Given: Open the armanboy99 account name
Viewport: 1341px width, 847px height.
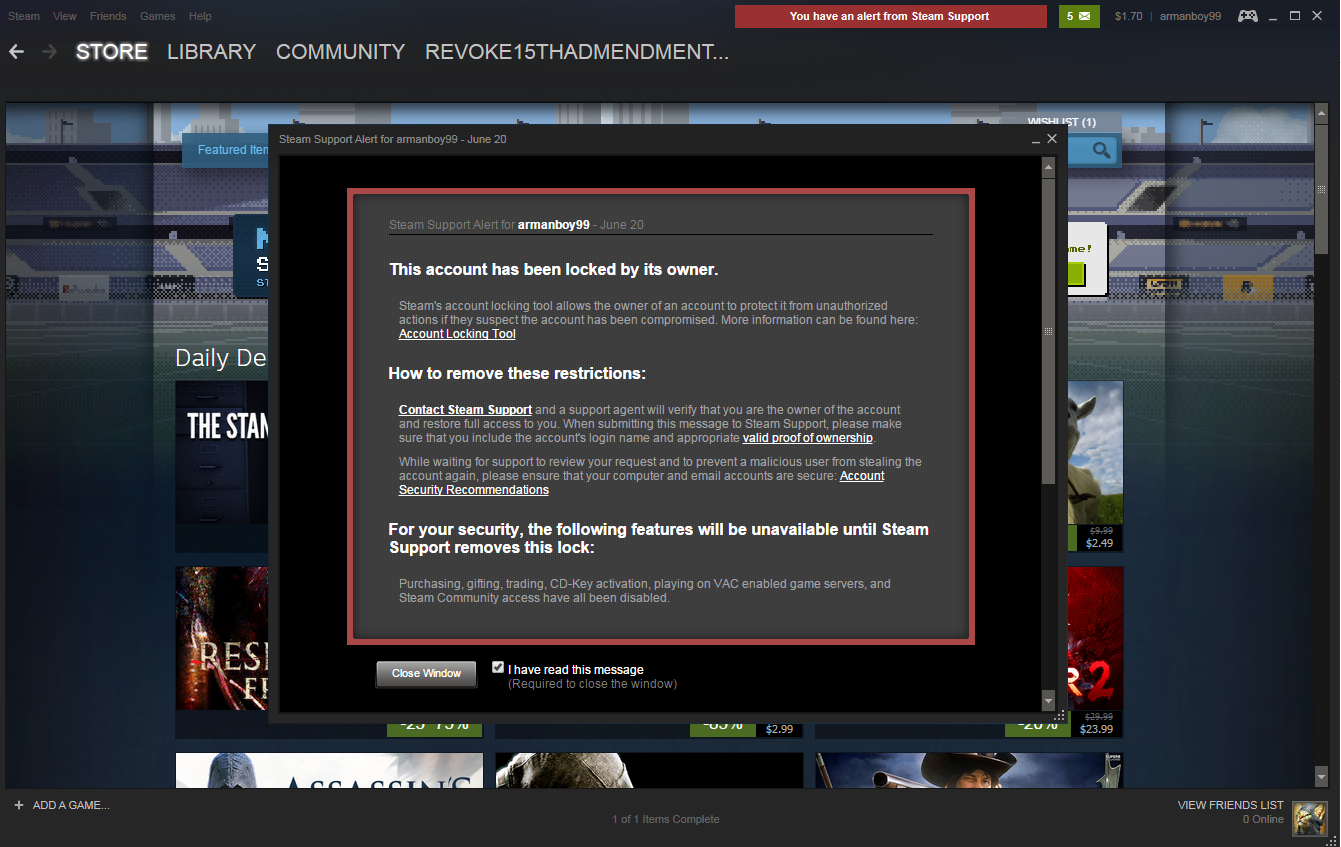Looking at the screenshot, I should tap(1191, 16).
